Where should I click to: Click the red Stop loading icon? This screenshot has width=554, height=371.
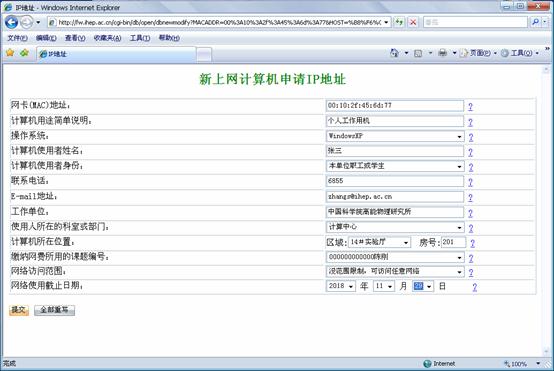coord(413,22)
